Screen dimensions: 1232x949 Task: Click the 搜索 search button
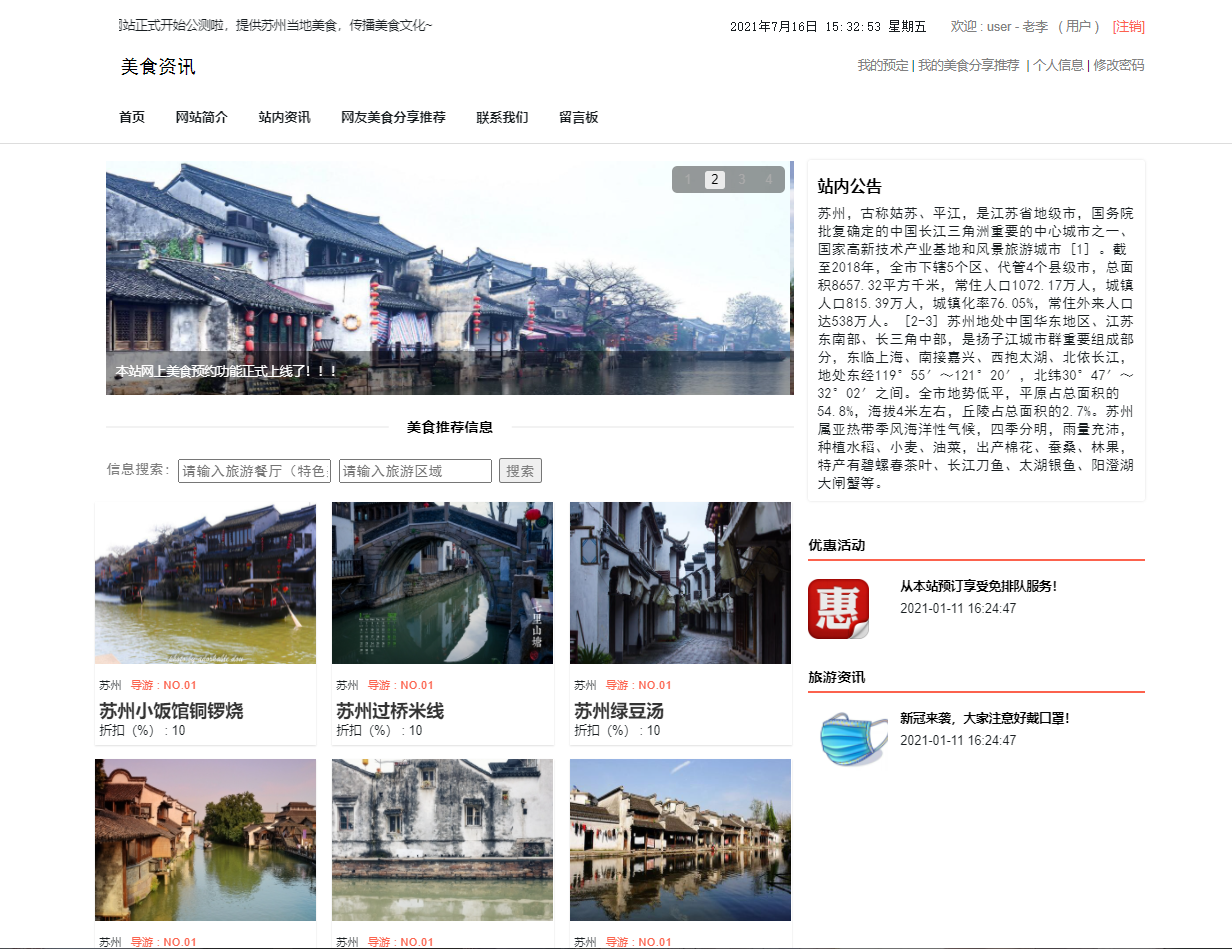520,470
